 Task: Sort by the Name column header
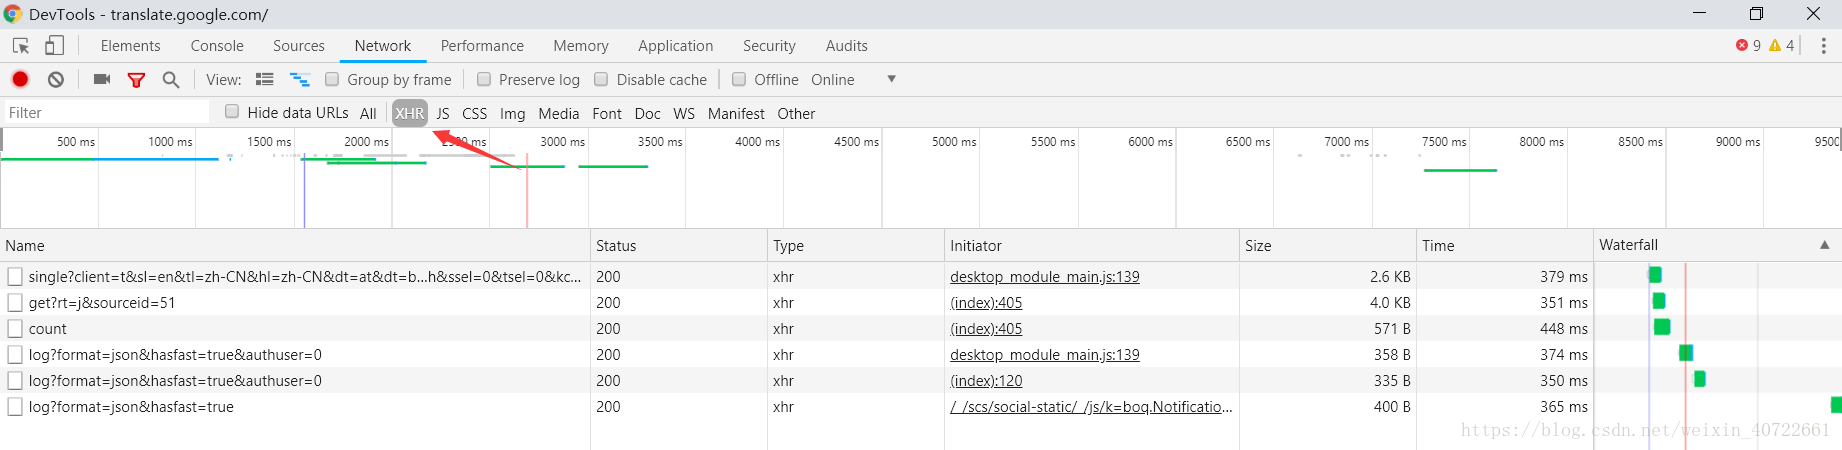coord(295,246)
